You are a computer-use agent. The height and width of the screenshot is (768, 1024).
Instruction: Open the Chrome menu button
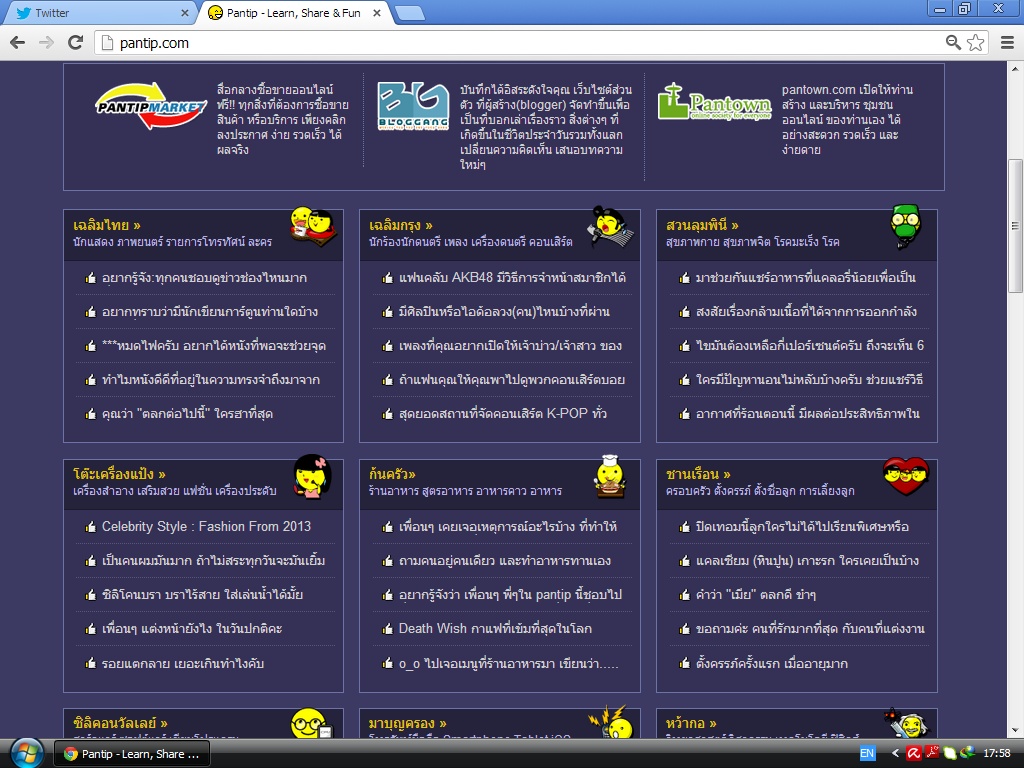point(1008,43)
